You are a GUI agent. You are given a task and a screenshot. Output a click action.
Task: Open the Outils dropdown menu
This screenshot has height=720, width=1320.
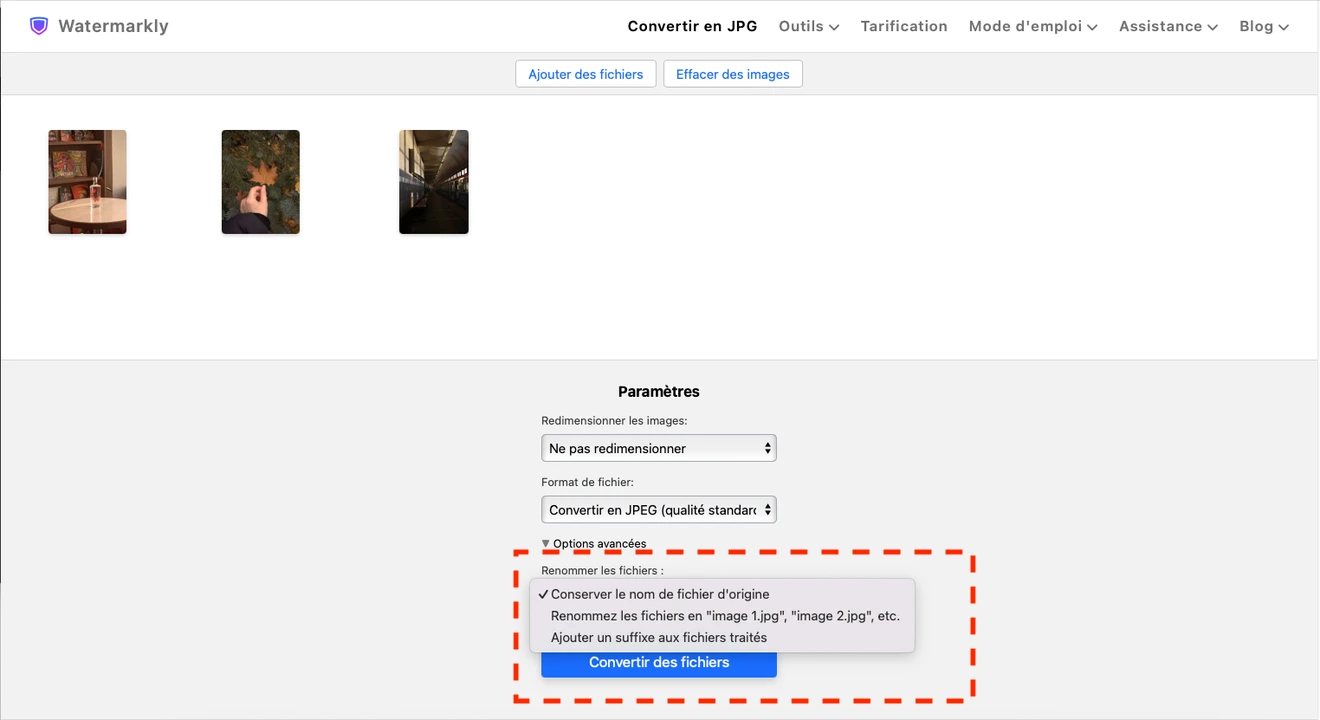tap(808, 26)
